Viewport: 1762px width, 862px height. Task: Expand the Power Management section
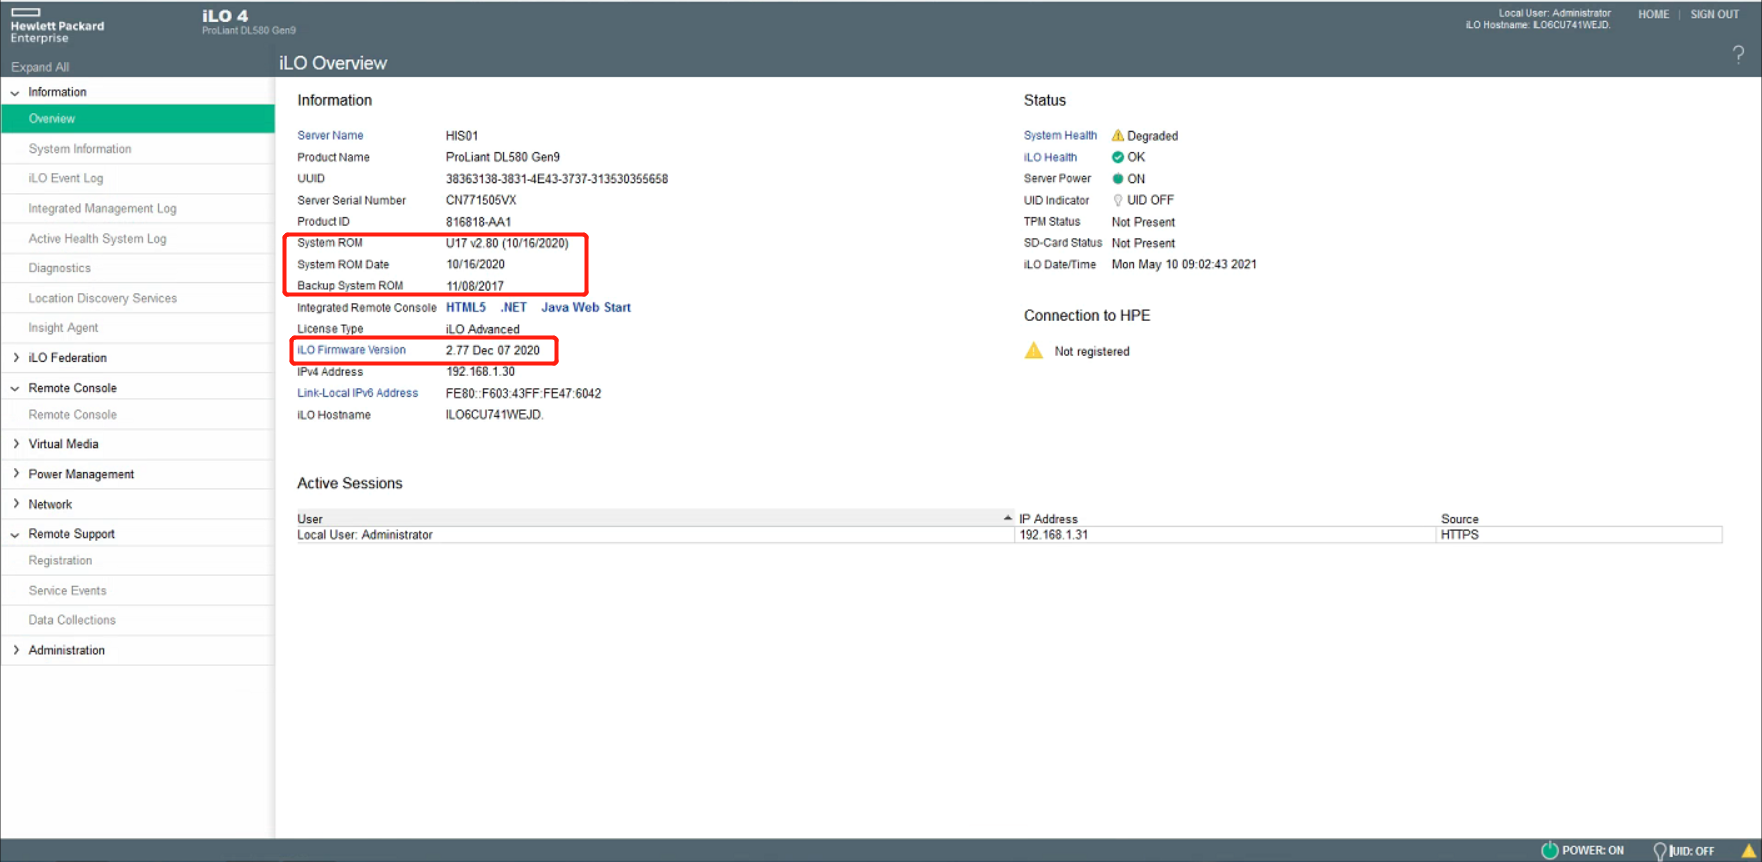coord(15,474)
